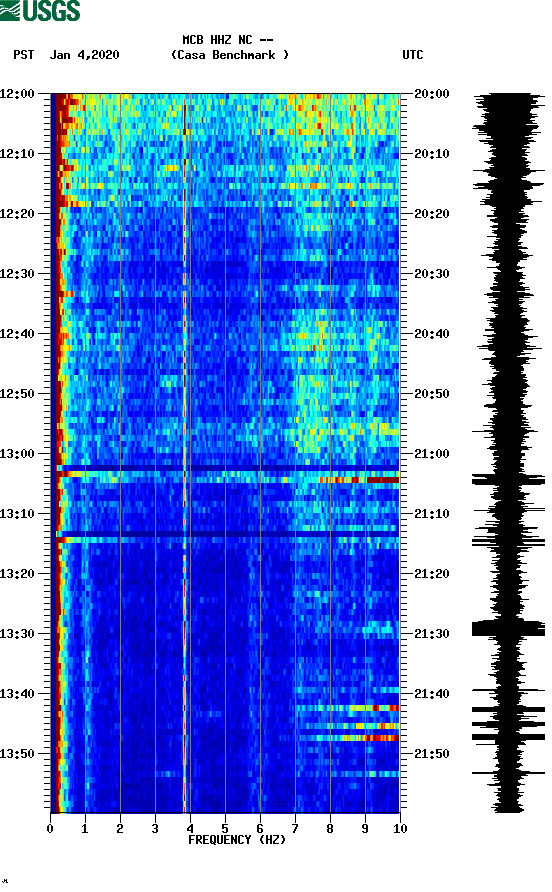
Task: Click the '1' frequency axis tick label
Action: [x=85, y=829]
